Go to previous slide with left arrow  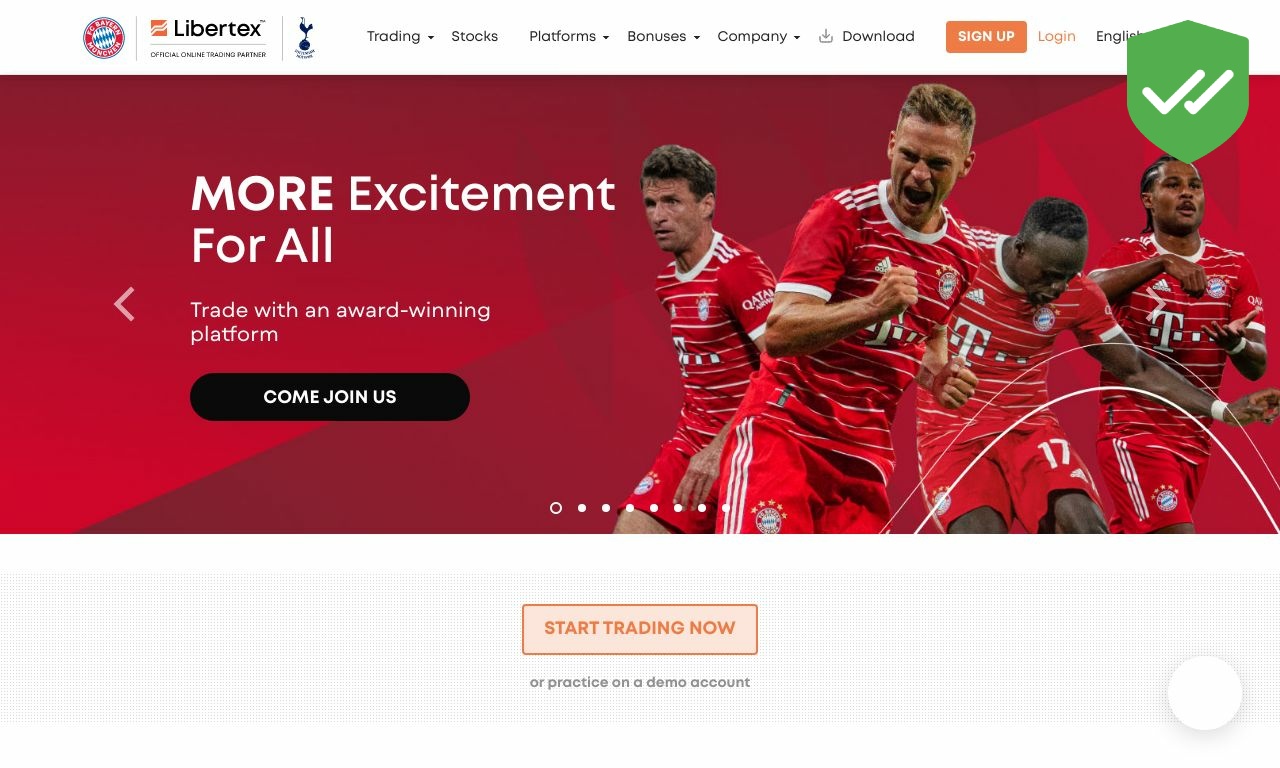click(x=124, y=304)
